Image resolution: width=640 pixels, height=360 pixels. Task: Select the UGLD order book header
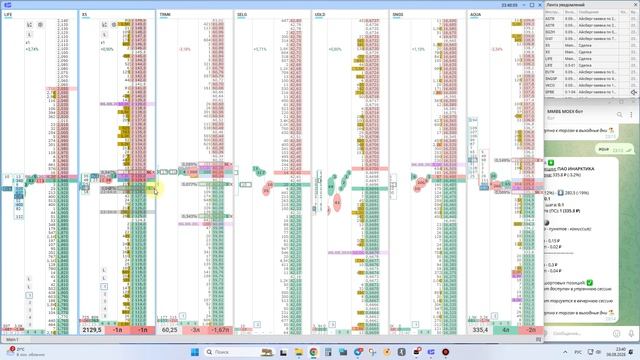coord(320,14)
